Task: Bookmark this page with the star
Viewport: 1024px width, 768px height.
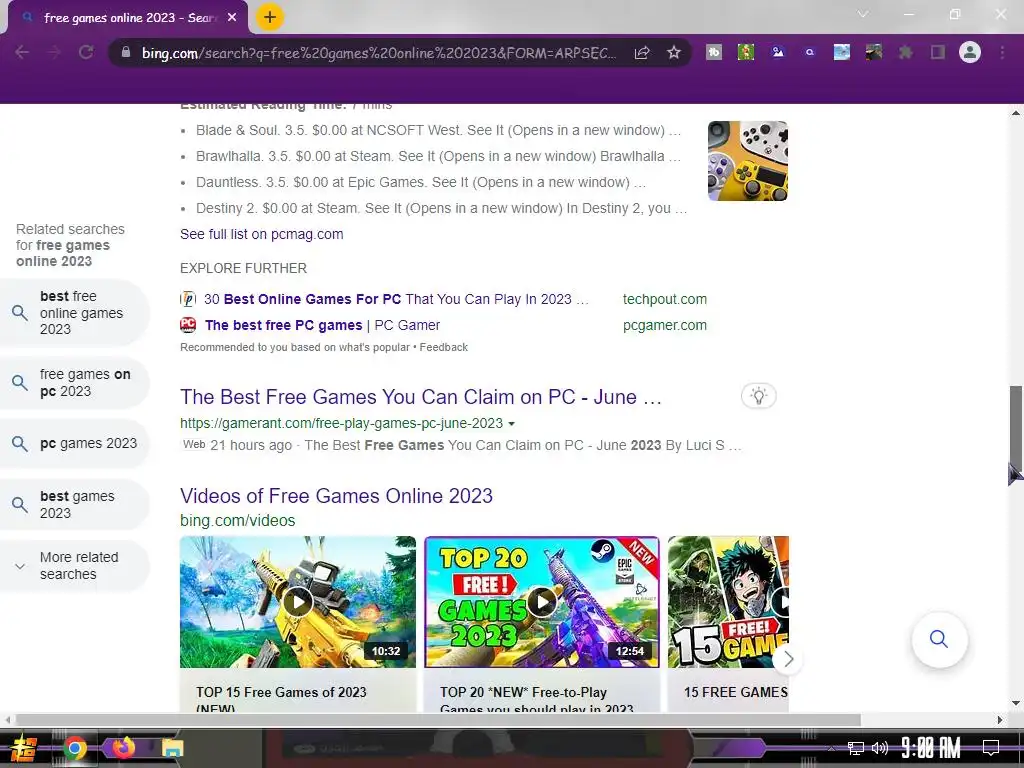Action: [x=674, y=52]
